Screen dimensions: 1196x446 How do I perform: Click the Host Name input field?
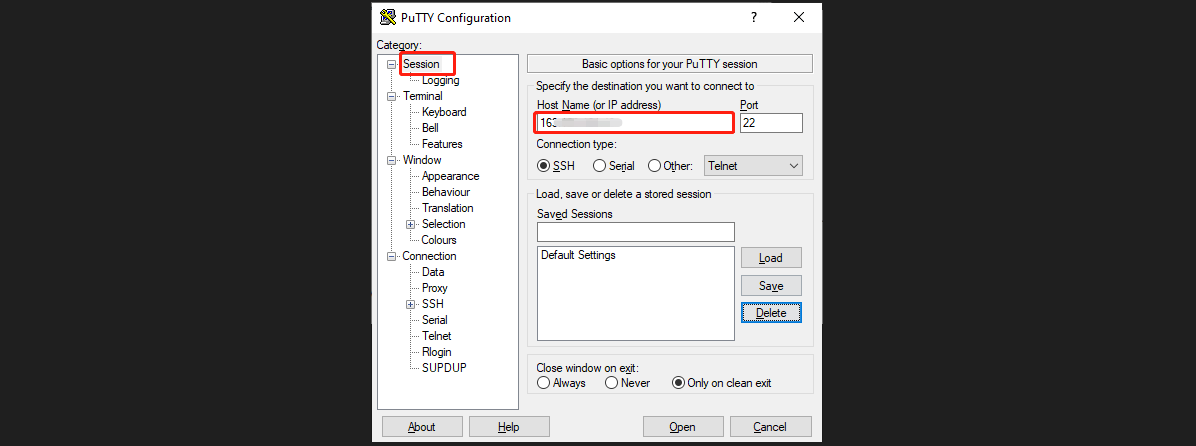(634, 123)
